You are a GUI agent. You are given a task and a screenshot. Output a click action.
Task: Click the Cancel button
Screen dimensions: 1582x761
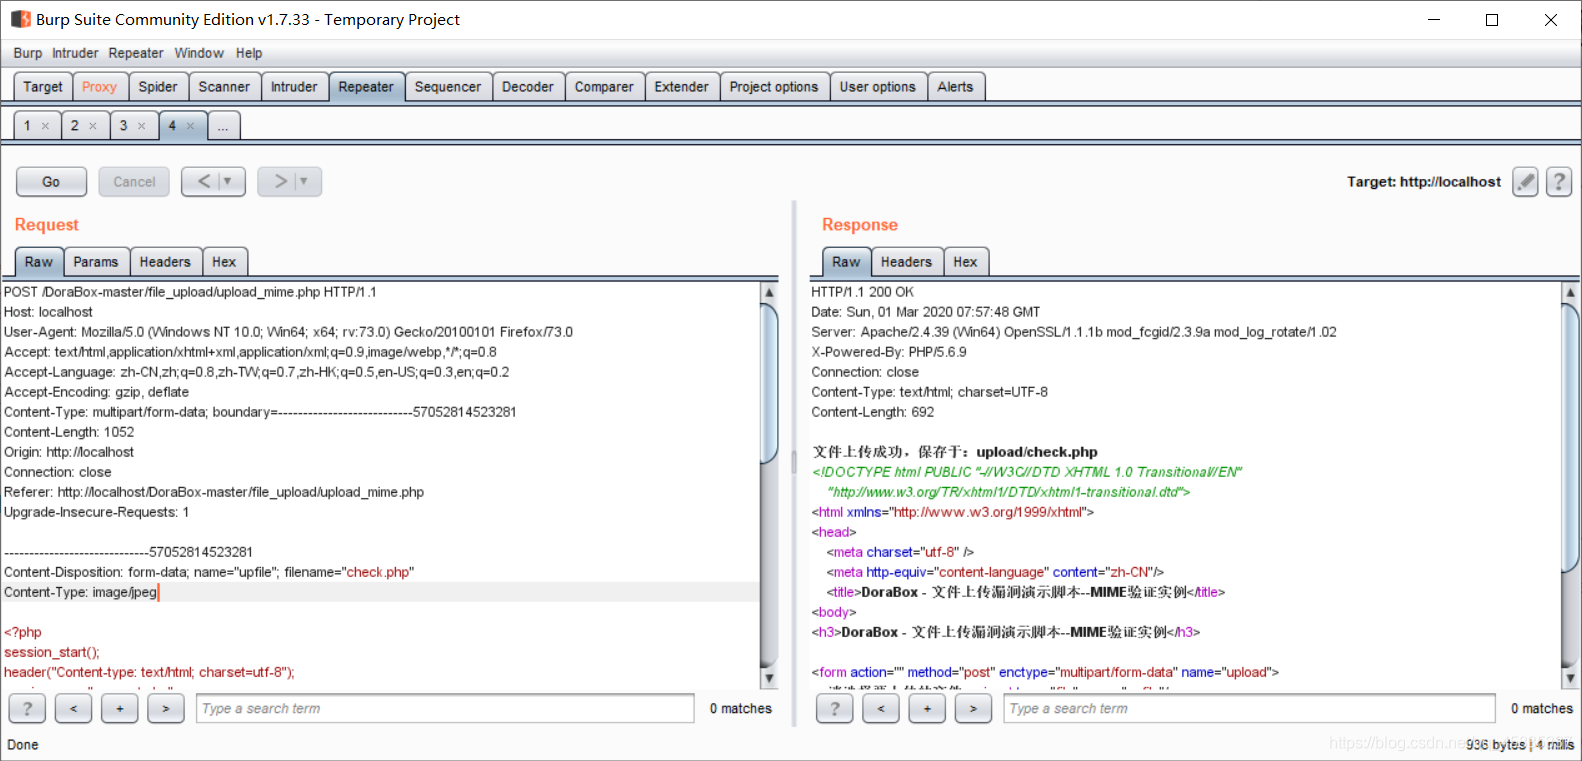coord(134,181)
